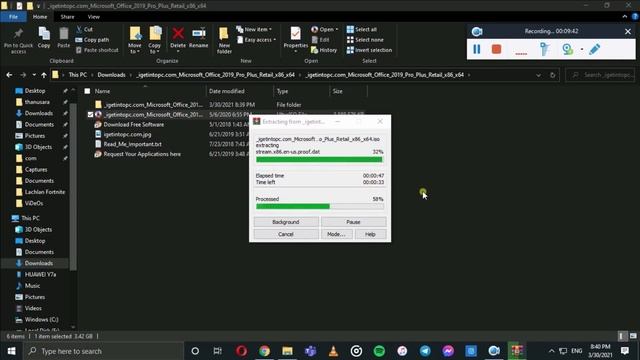
Task: Click Help in extraction dialog
Action: click(x=370, y=234)
